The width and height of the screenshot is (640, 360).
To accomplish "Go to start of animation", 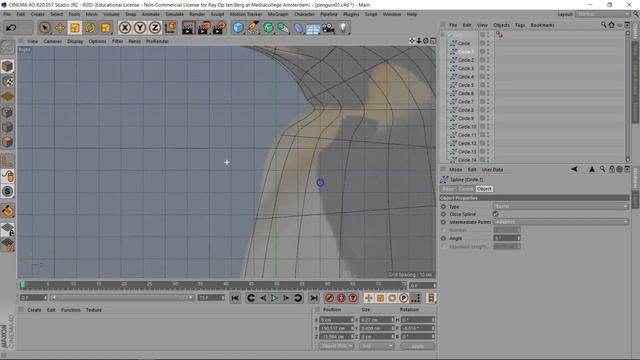I will pos(235,298).
